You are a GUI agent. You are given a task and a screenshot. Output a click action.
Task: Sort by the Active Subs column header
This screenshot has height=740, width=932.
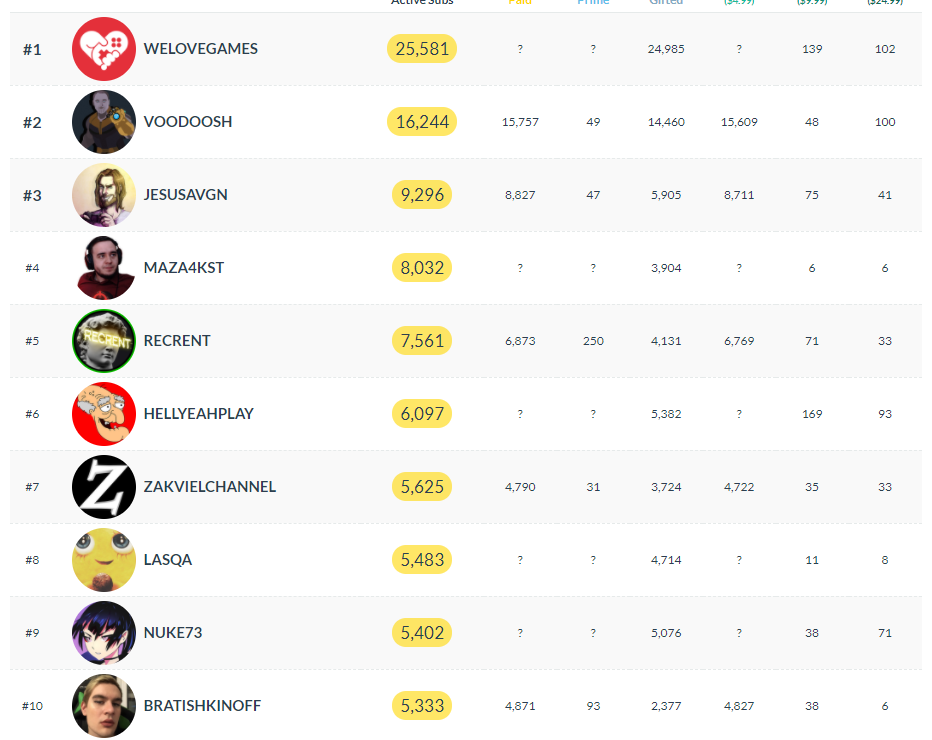(422, 2)
